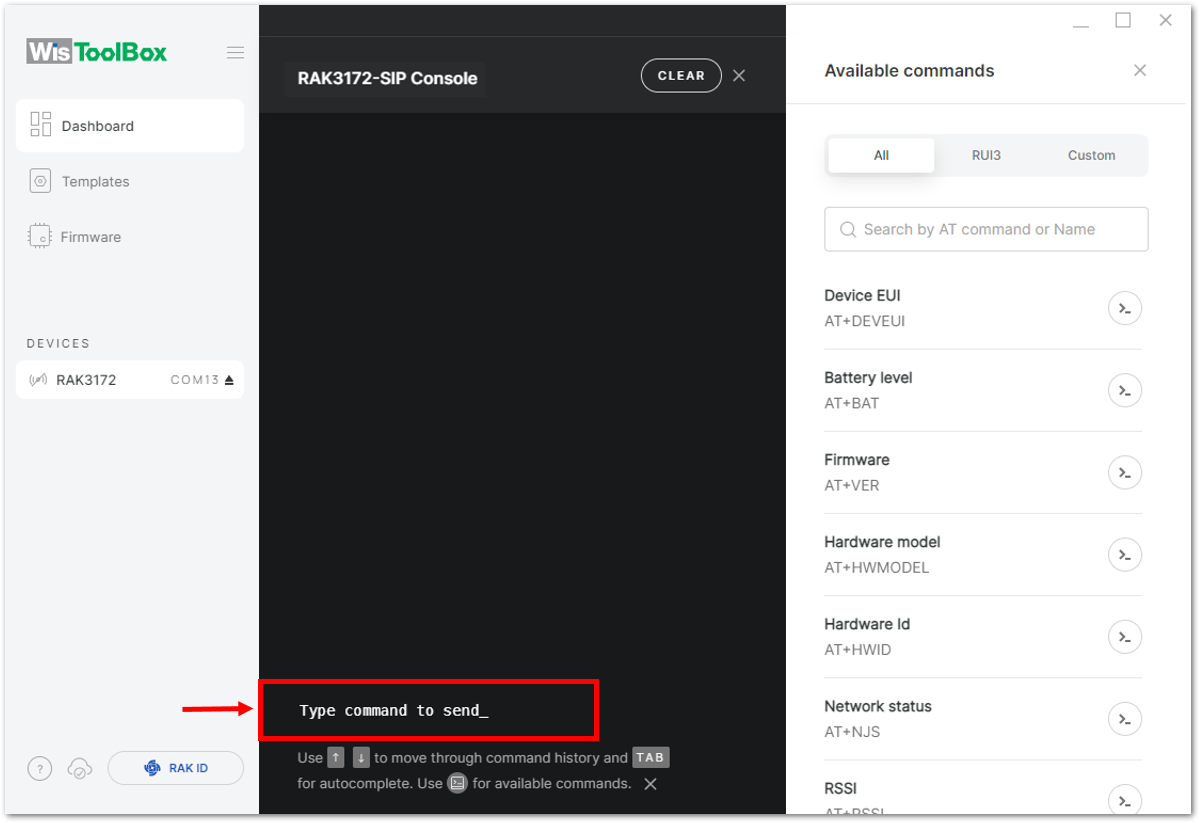Sign in with the RAK ID button

176,768
